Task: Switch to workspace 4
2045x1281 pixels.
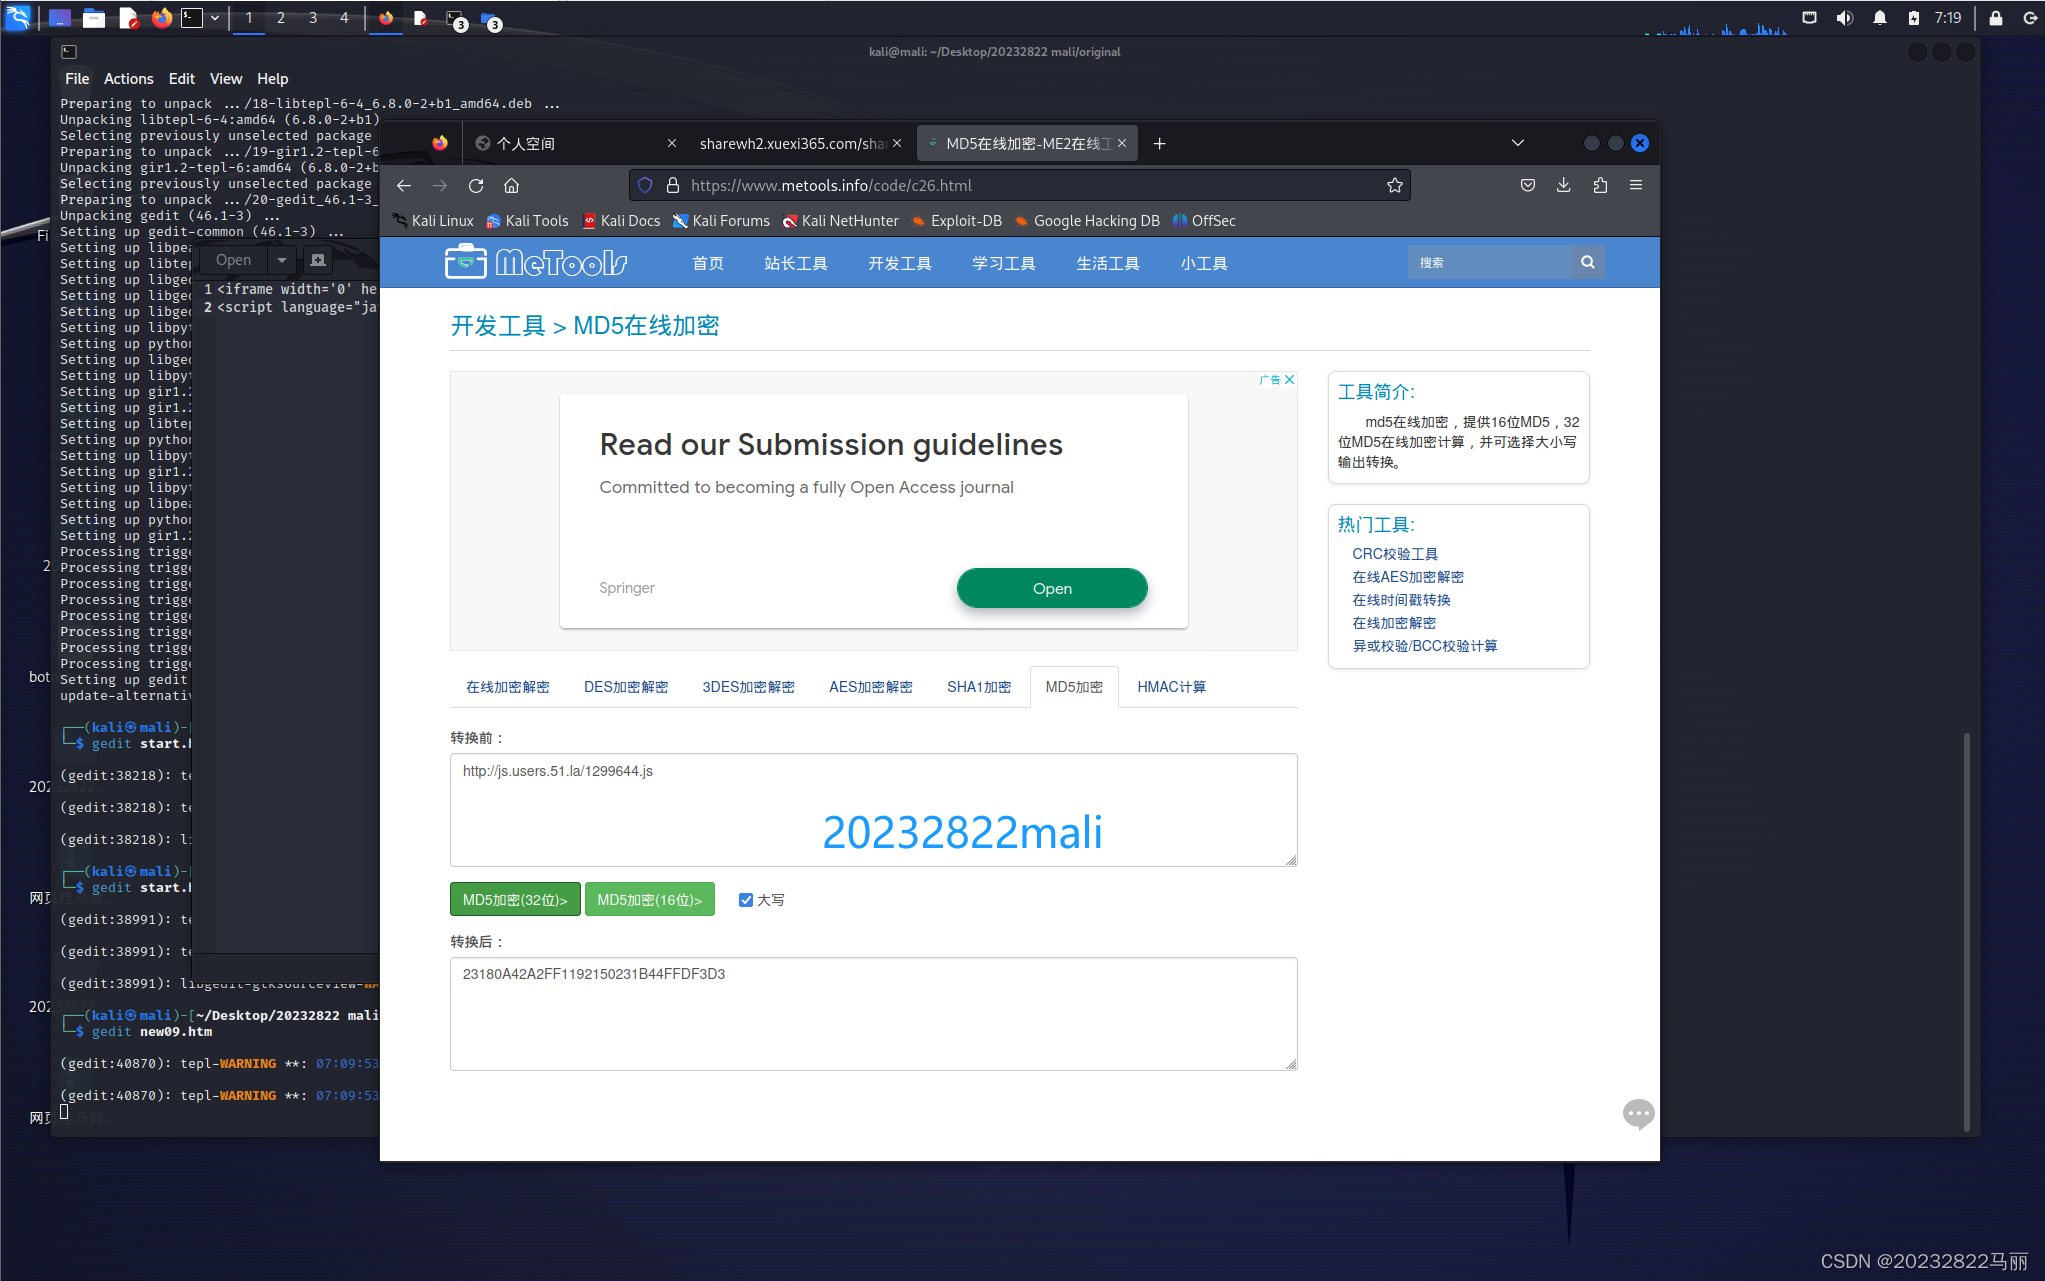Action: pyautogui.click(x=345, y=18)
